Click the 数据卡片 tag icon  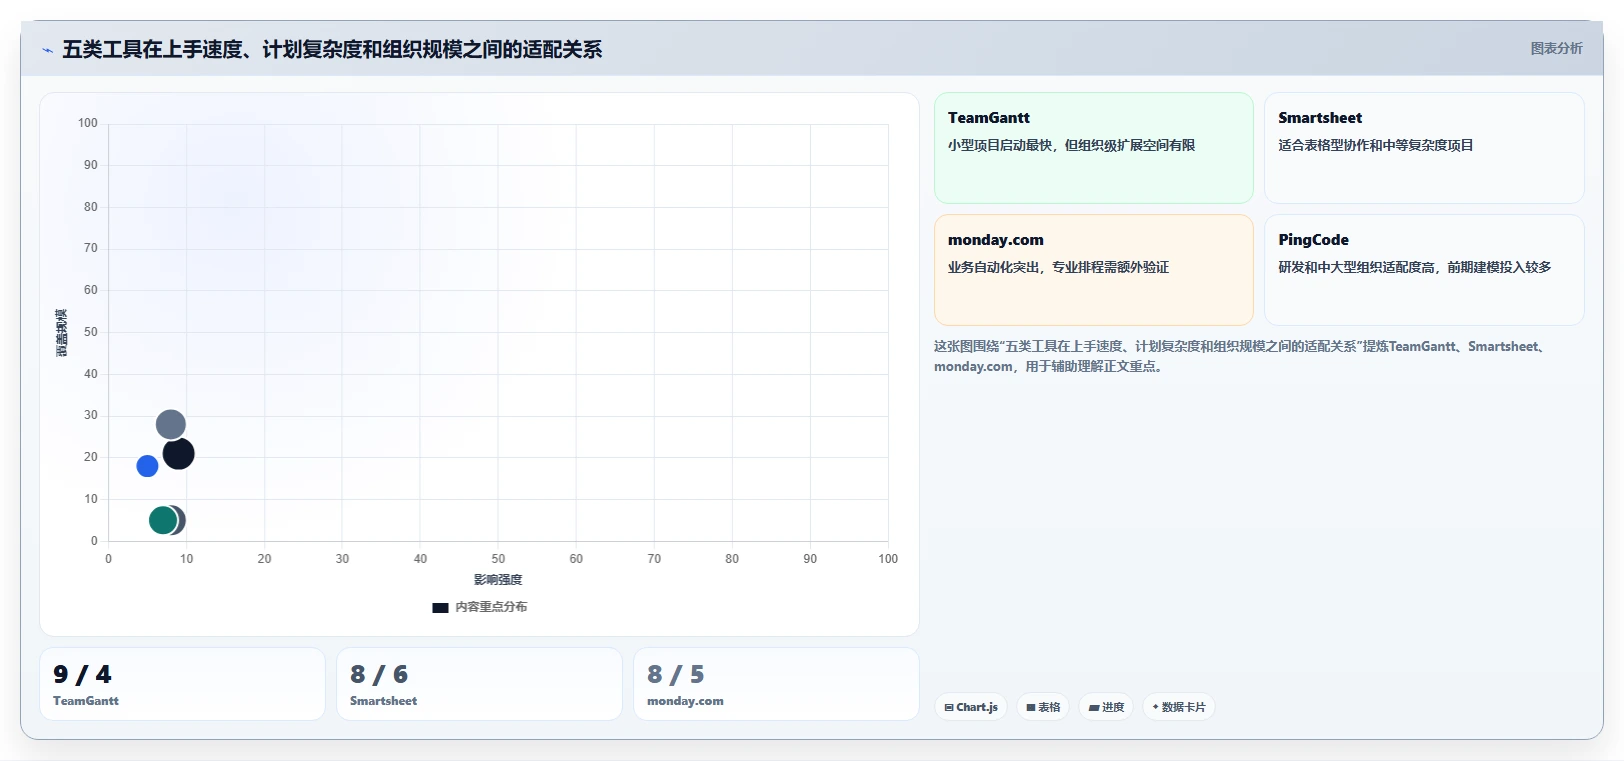[x=1156, y=707]
